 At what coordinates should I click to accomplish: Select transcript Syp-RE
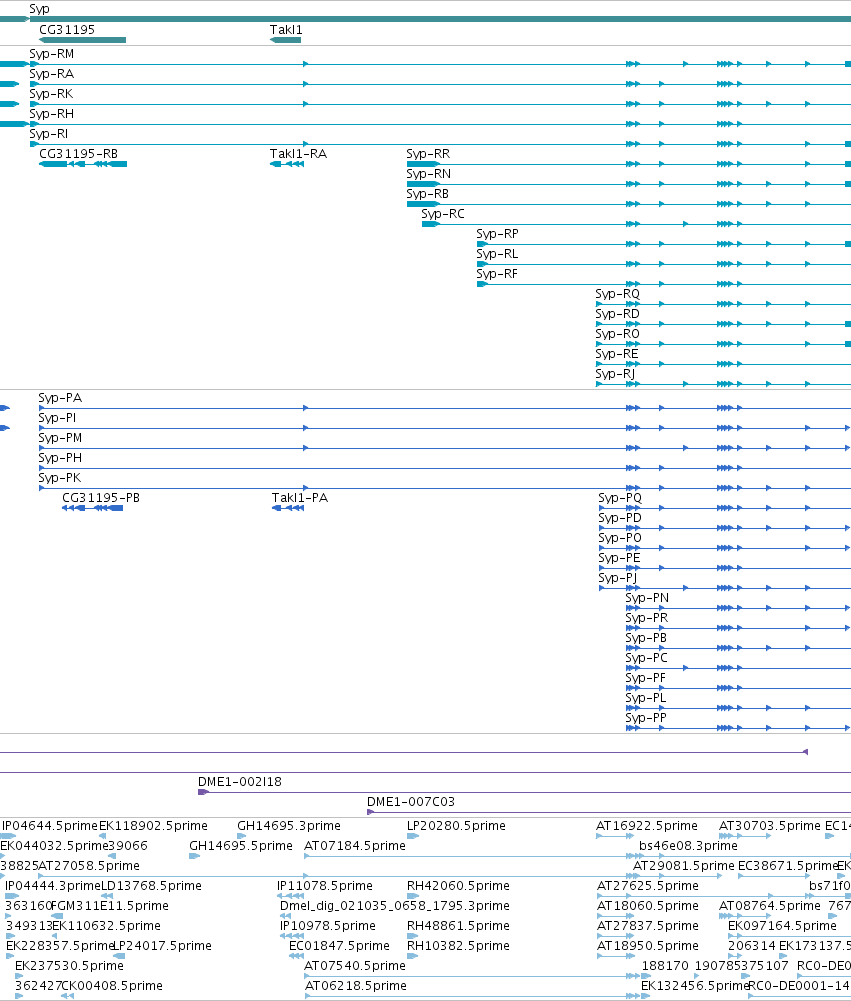point(617,354)
